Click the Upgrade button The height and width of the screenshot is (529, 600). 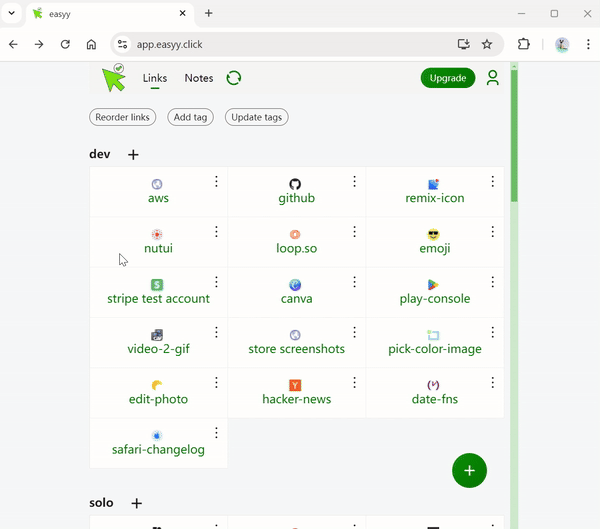[x=448, y=78]
